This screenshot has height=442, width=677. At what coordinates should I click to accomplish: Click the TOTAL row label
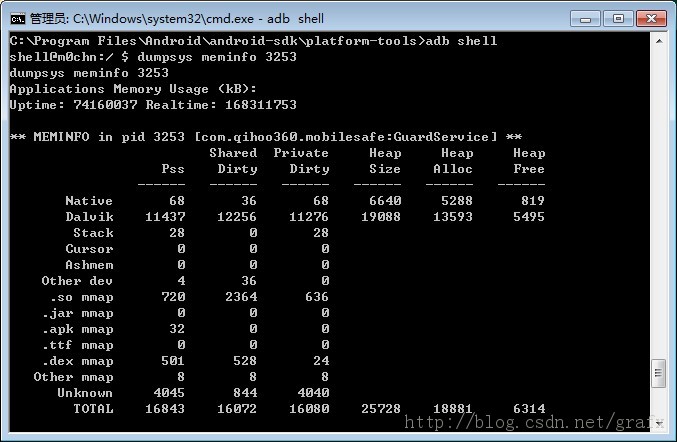[93, 408]
